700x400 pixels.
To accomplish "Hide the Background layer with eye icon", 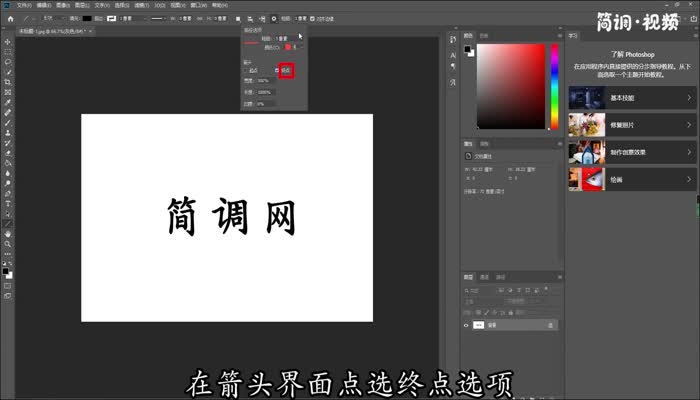I will pos(466,325).
